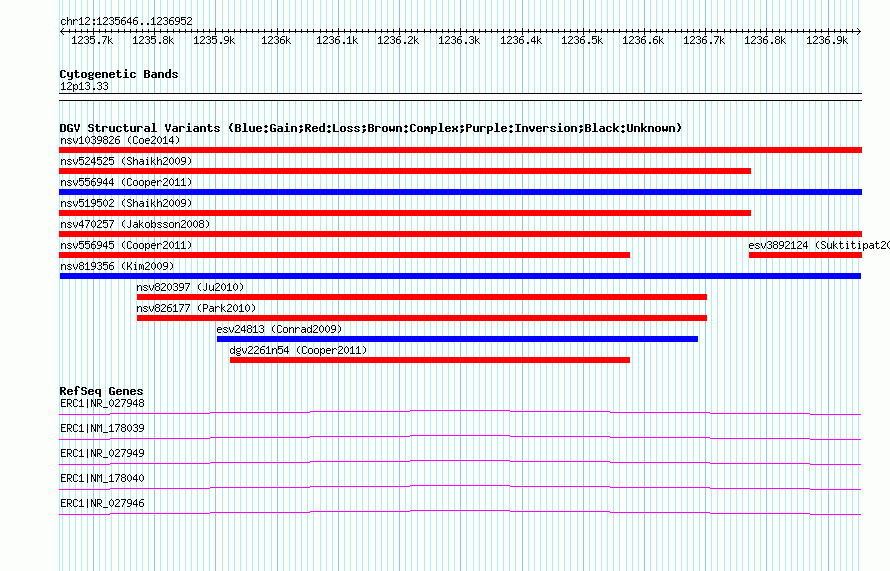Open the ERC1|NM_178040 transcript label
890x571 pixels.
[x=102, y=478]
